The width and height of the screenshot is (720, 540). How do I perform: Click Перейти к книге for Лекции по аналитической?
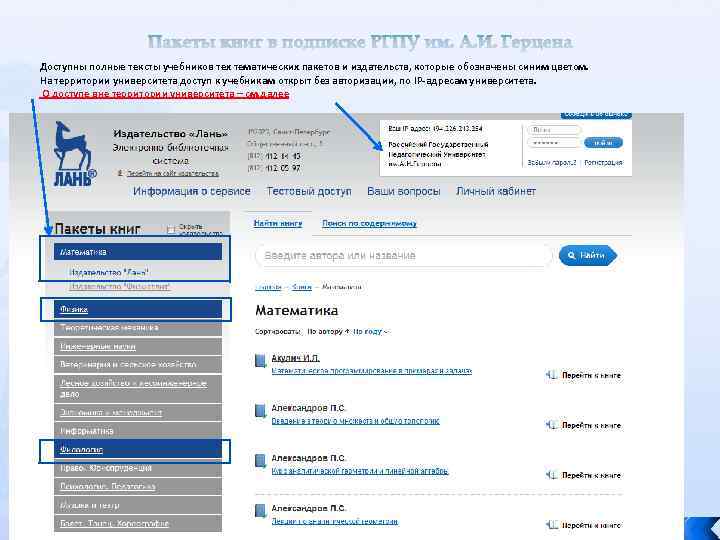point(591,525)
